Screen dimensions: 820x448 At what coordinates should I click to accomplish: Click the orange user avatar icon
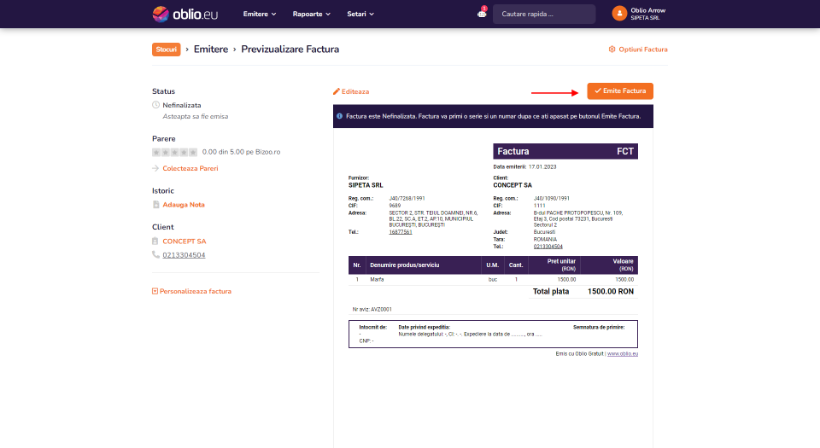tap(619, 14)
